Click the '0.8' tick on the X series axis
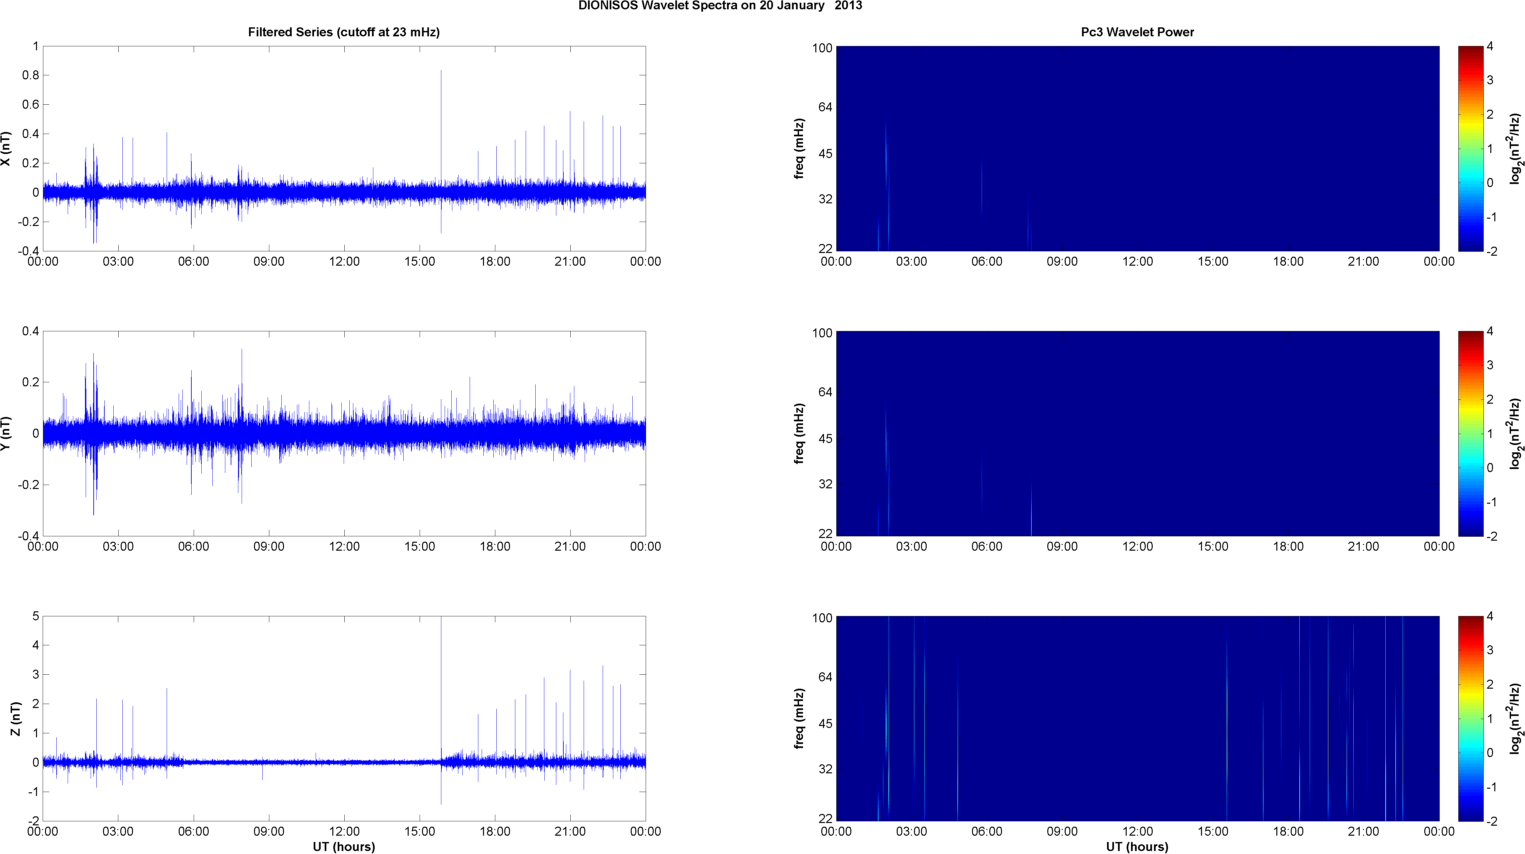 tap(30, 76)
